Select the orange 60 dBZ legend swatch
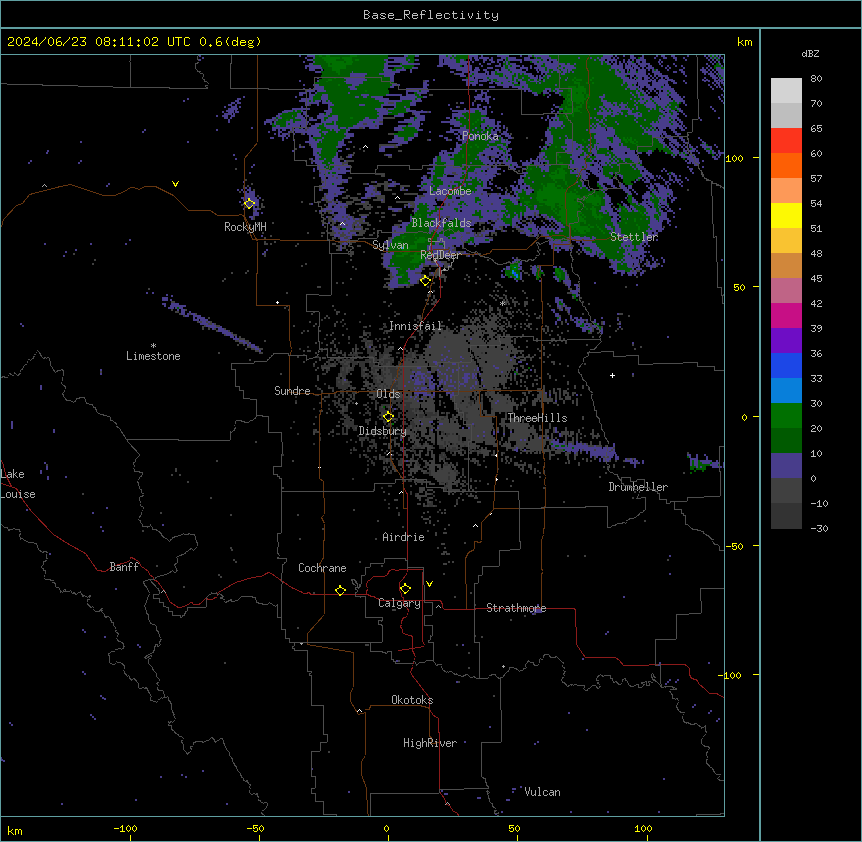 [786, 165]
